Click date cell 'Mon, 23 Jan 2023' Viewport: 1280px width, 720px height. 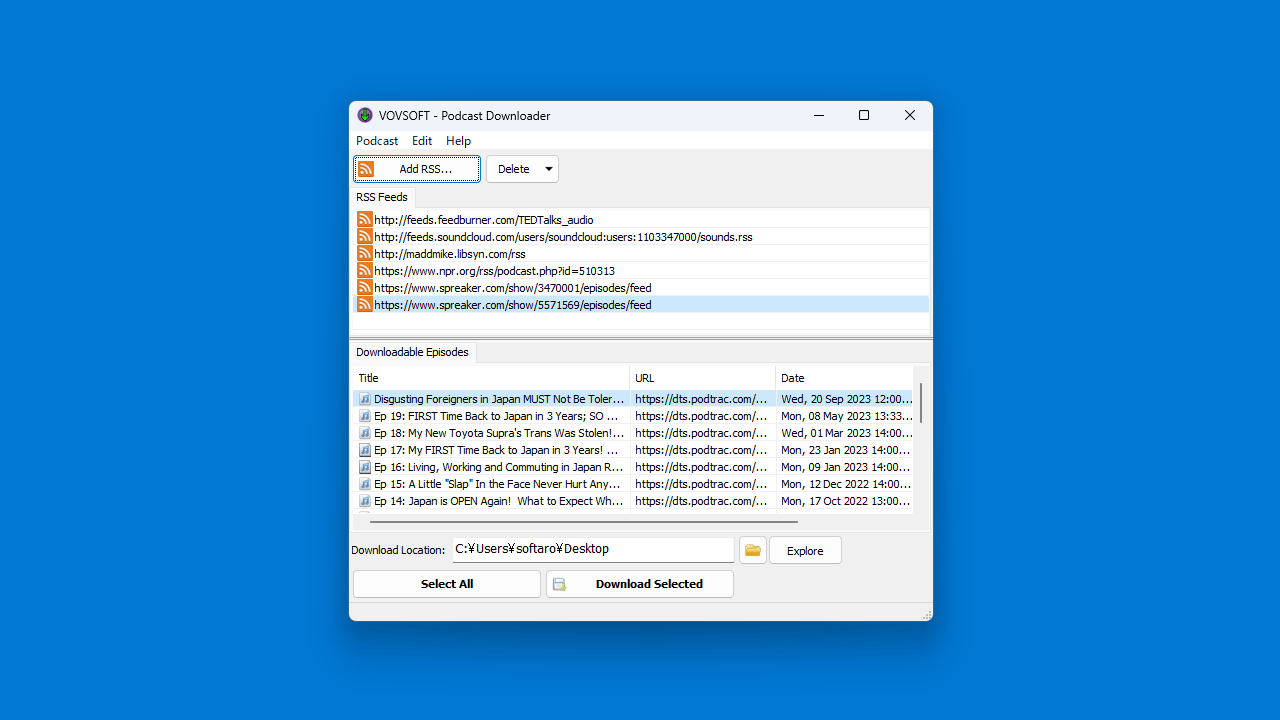(x=846, y=450)
